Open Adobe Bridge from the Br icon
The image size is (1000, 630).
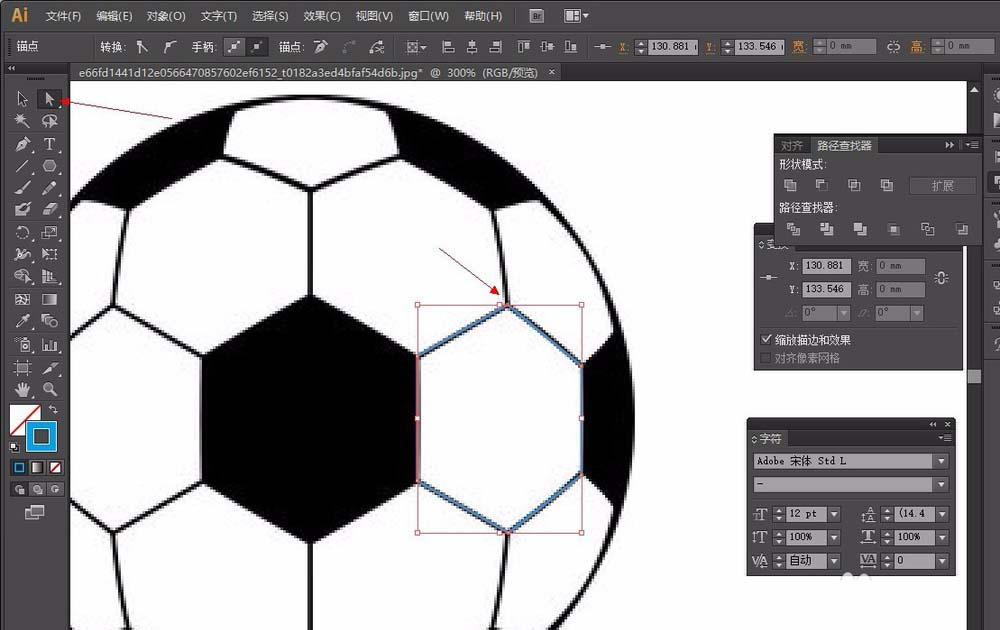pyautogui.click(x=537, y=16)
